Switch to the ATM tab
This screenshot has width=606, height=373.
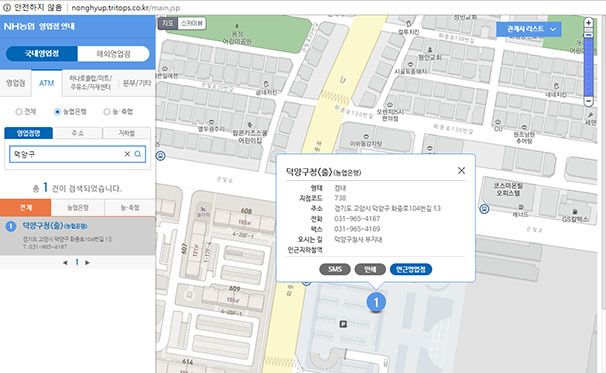(x=46, y=83)
